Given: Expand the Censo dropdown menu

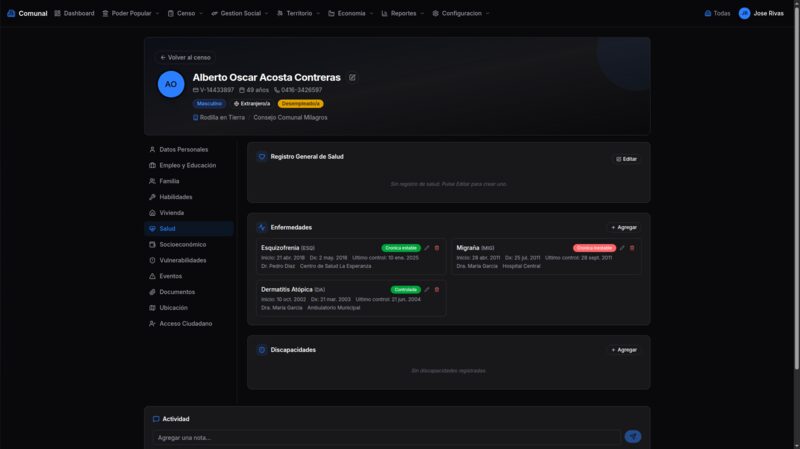Looking at the screenshot, I should click(x=185, y=13).
